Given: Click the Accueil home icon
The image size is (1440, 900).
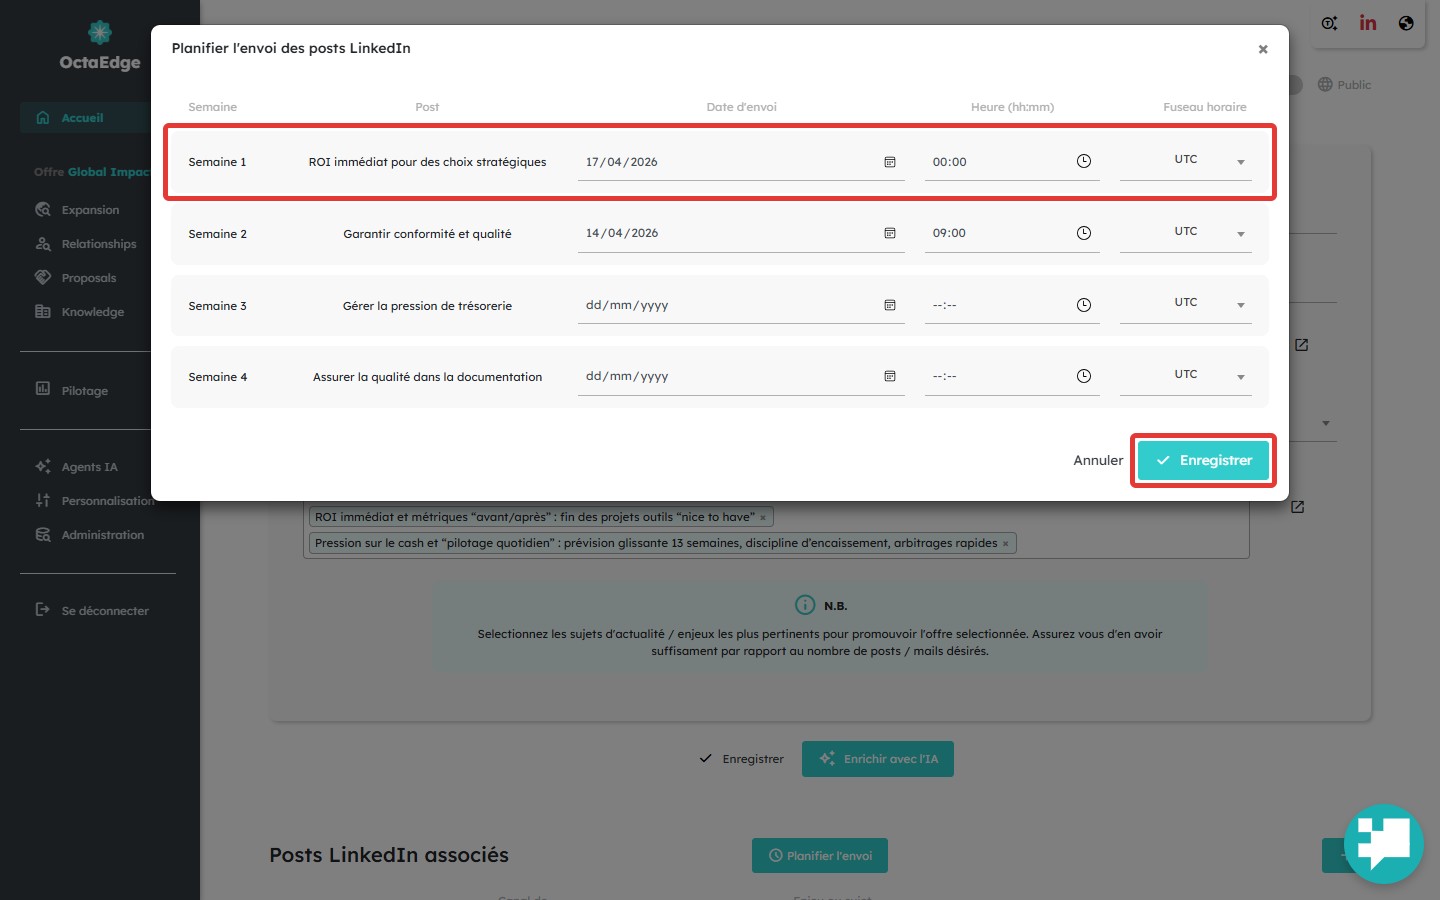Looking at the screenshot, I should (43, 117).
